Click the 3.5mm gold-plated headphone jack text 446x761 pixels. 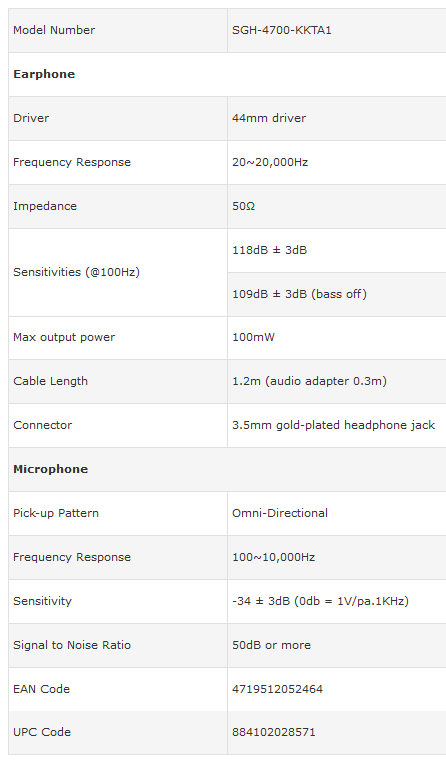pyautogui.click(x=333, y=425)
